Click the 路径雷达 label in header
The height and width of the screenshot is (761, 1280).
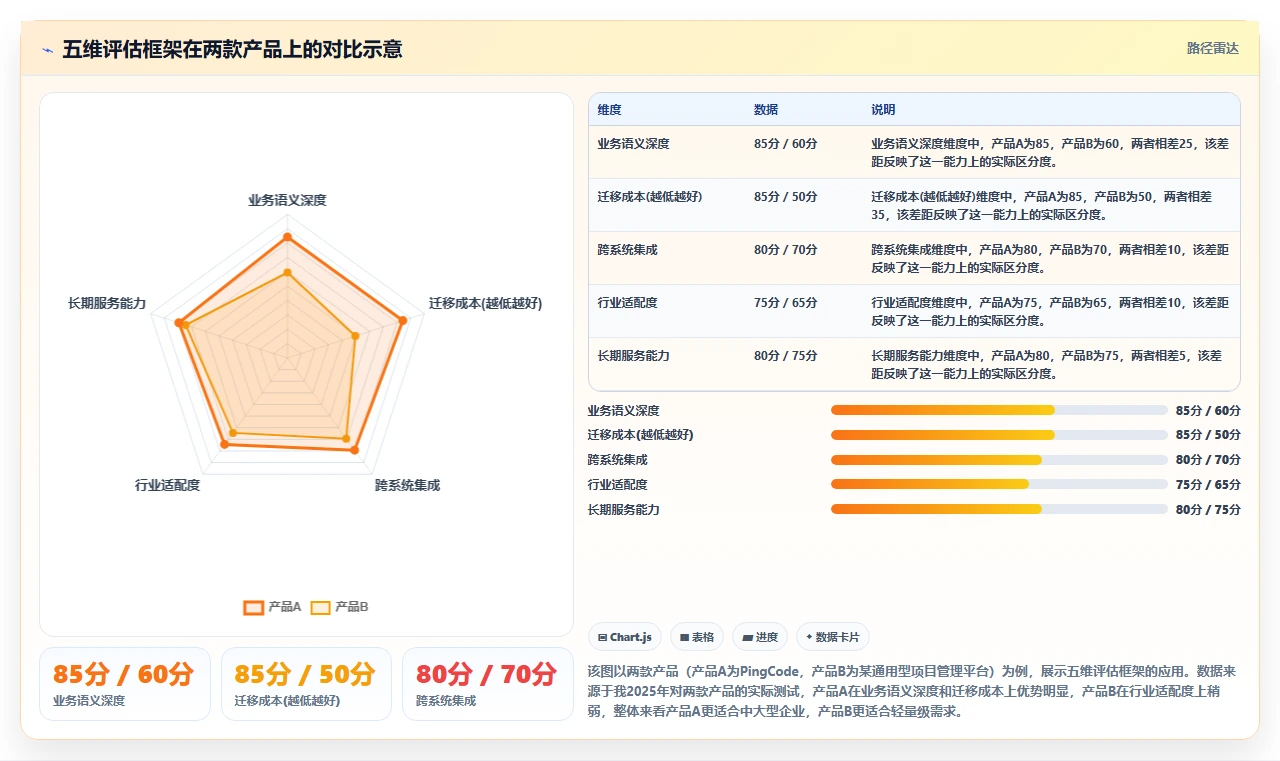click(1212, 48)
